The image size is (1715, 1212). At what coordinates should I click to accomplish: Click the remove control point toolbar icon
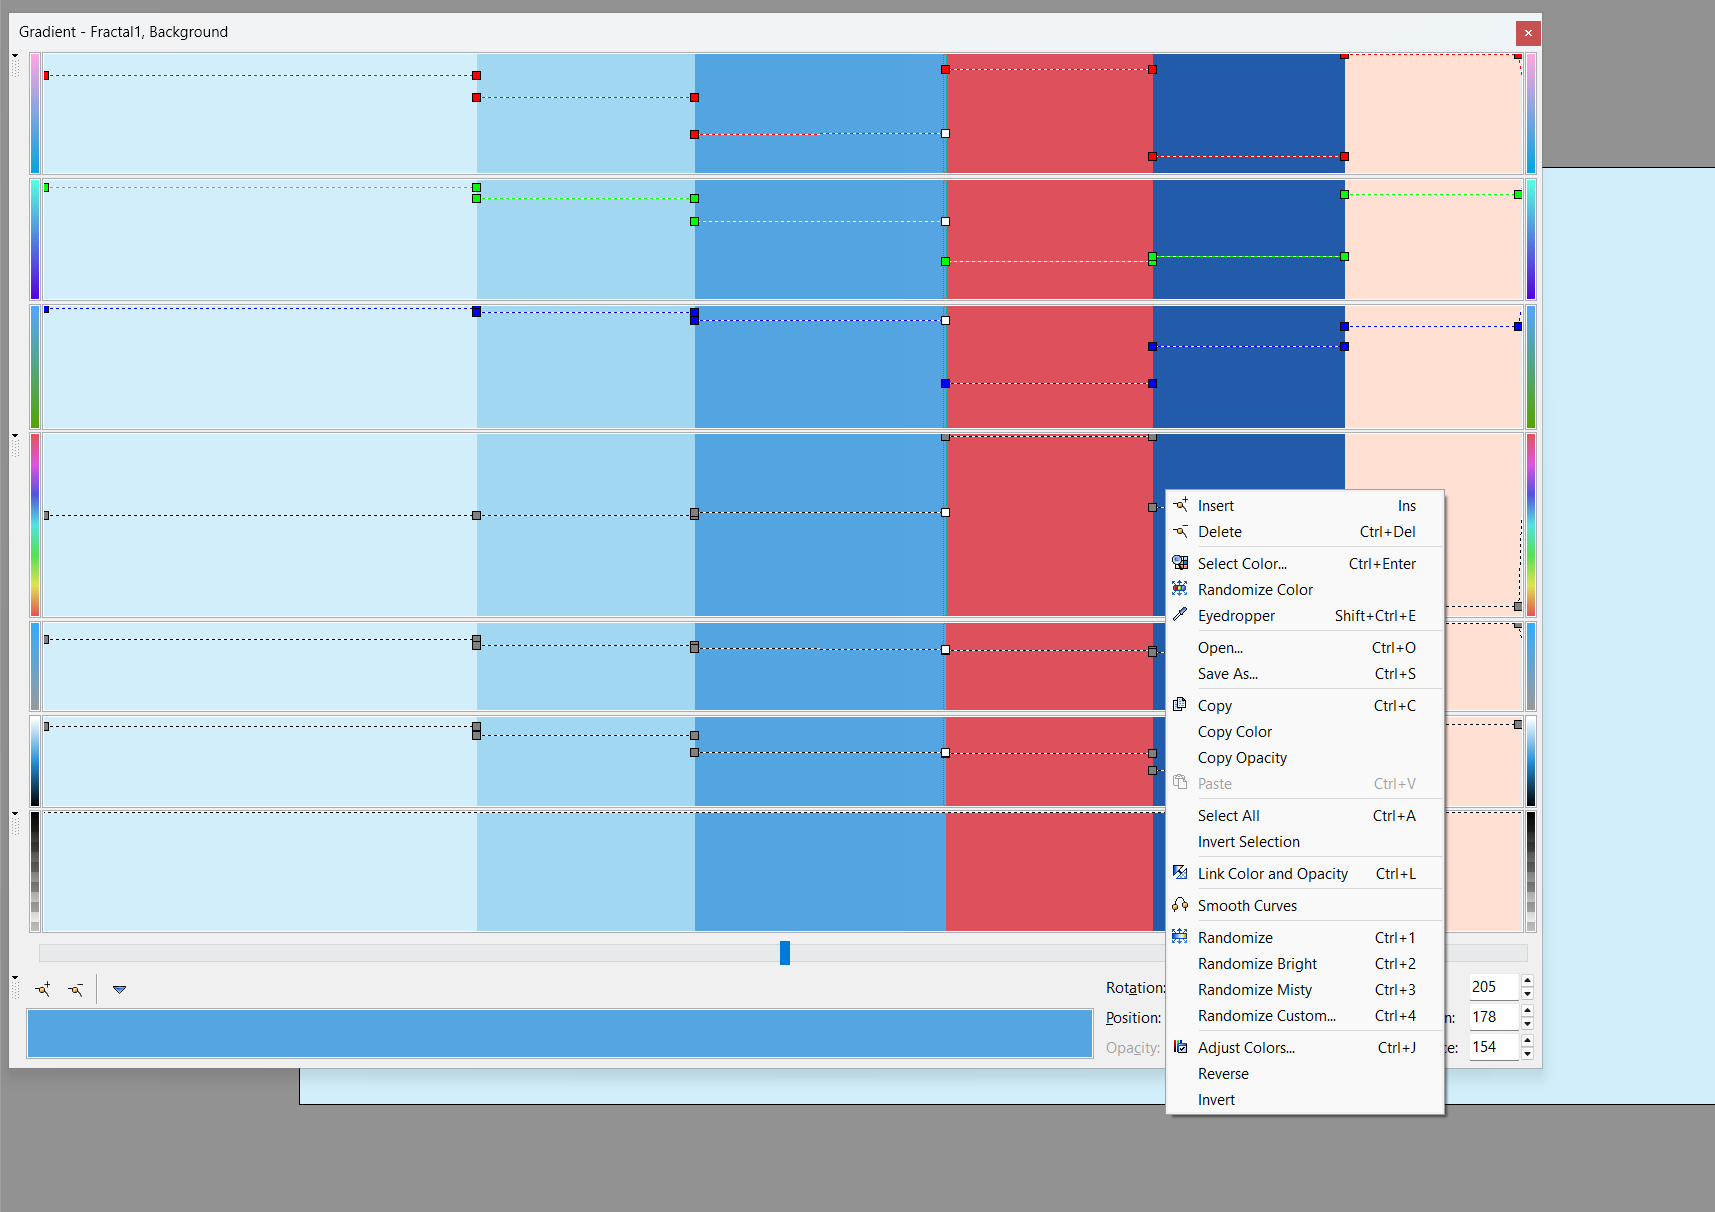coord(76,989)
